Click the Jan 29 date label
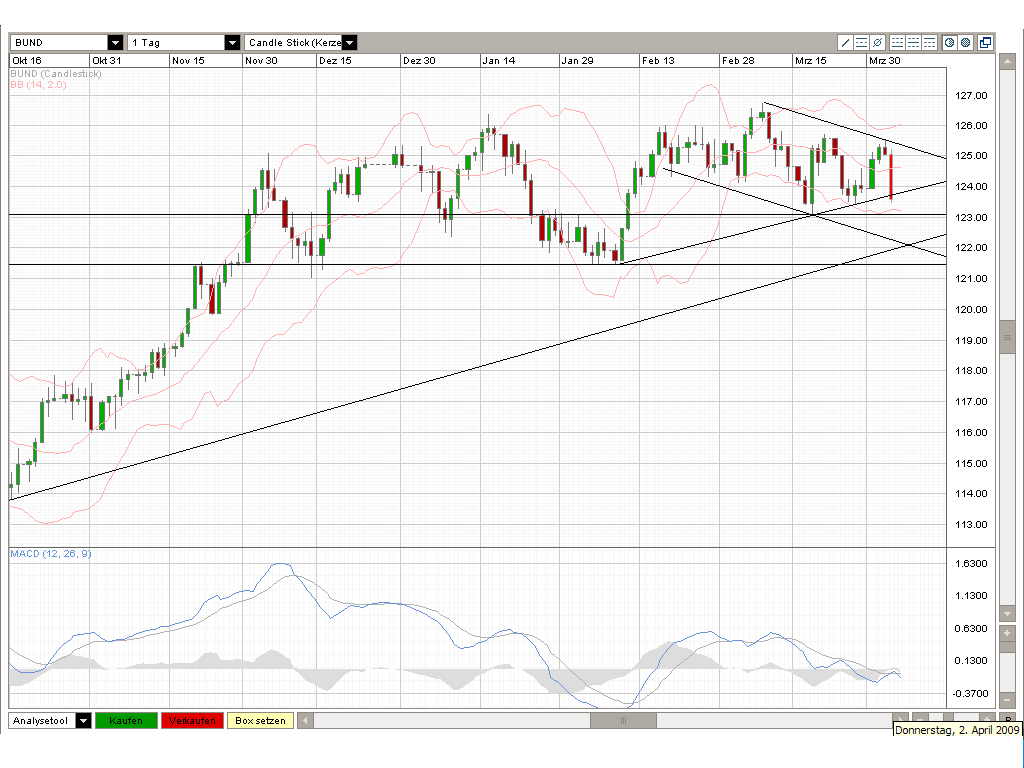The height and width of the screenshot is (768, 1024). 578,61
